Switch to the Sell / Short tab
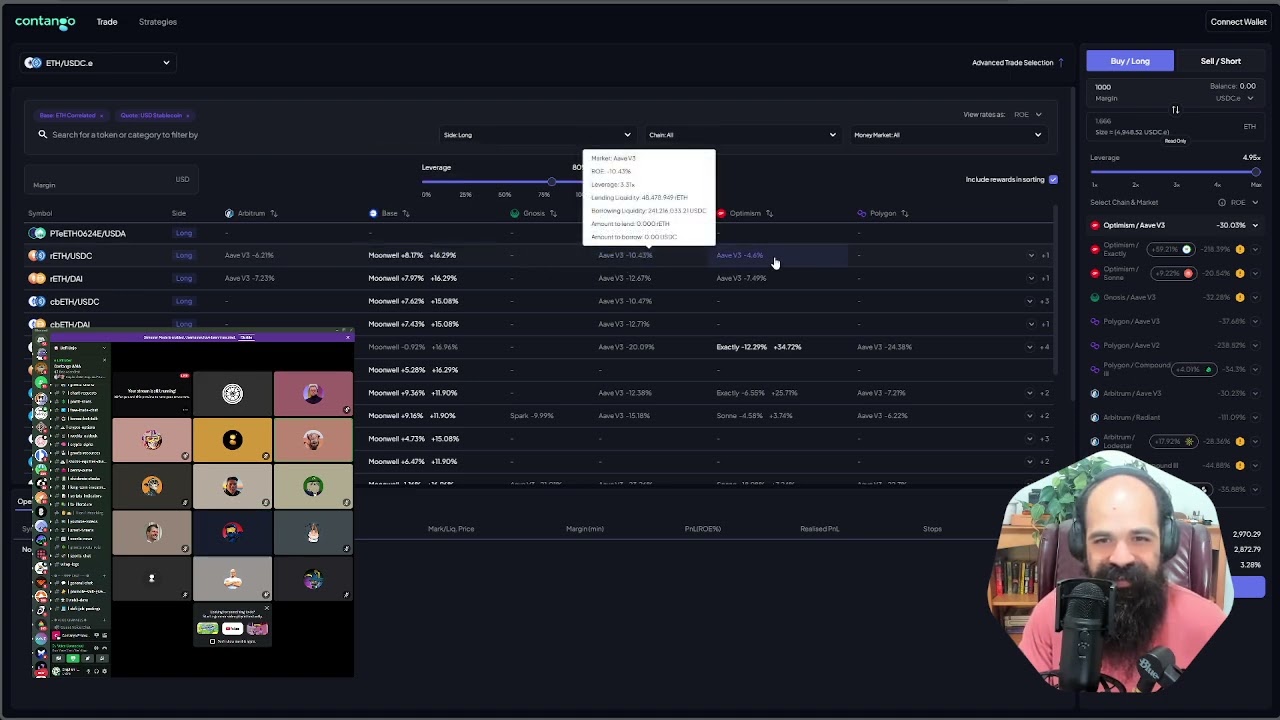Viewport: 1280px width, 720px height. point(1221,61)
